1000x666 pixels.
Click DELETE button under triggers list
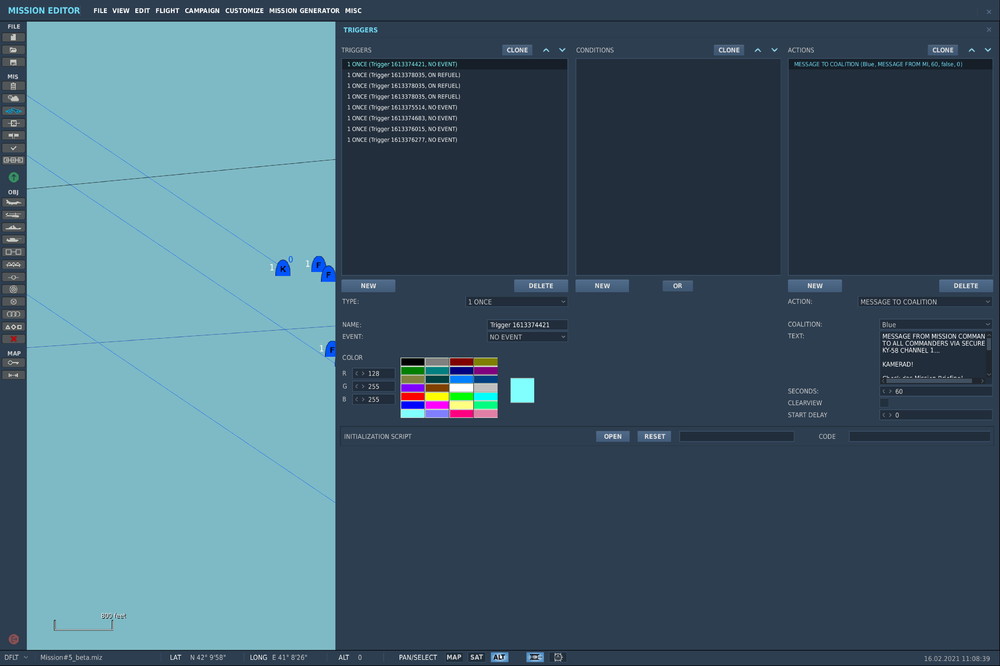click(541, 286)
